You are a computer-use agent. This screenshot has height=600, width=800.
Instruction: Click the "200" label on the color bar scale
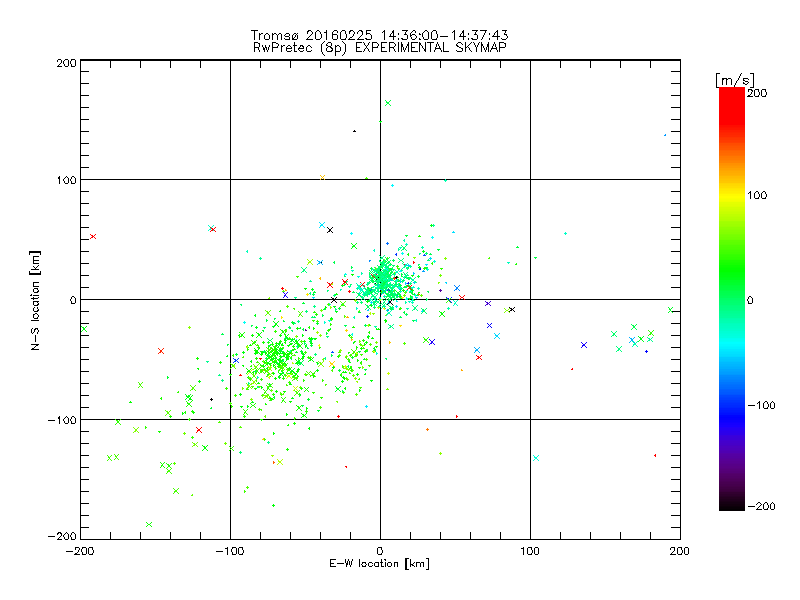[x=757, y=93]
